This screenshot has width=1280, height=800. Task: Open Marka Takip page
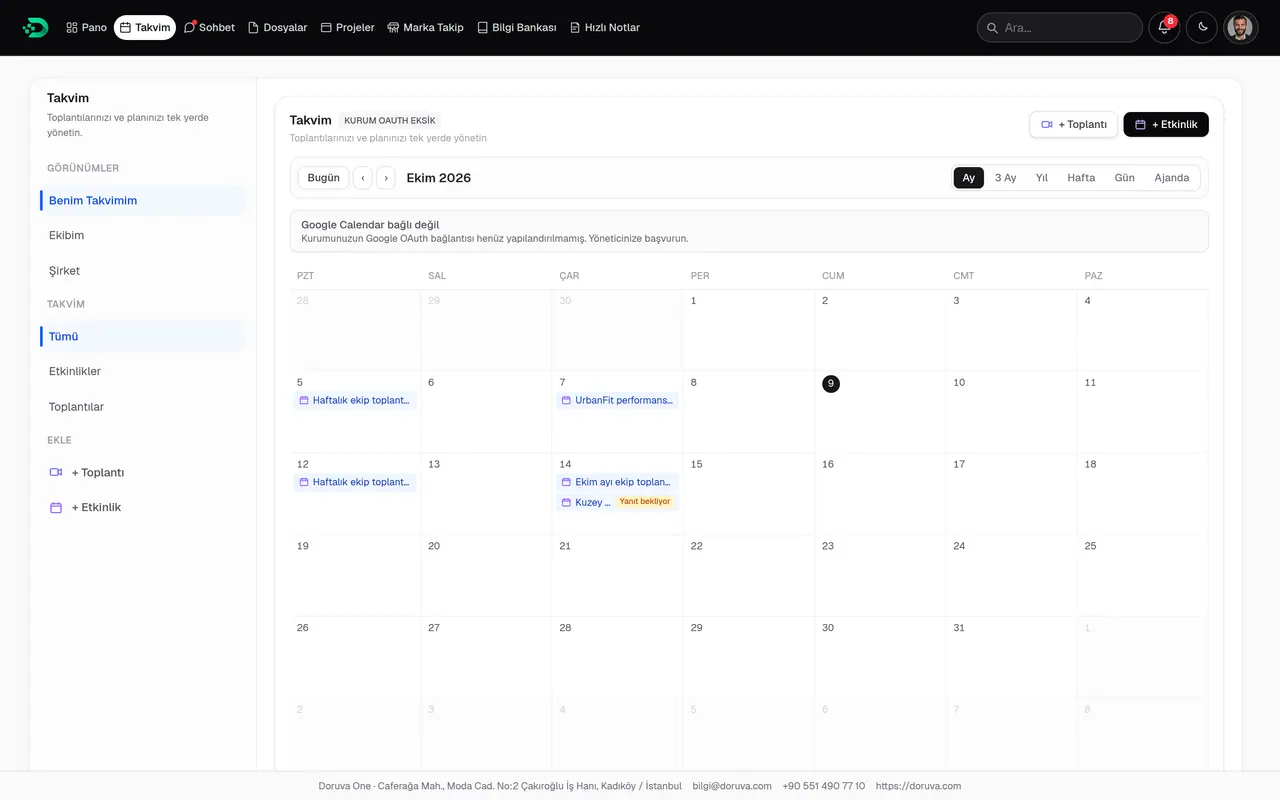point(425,28)
